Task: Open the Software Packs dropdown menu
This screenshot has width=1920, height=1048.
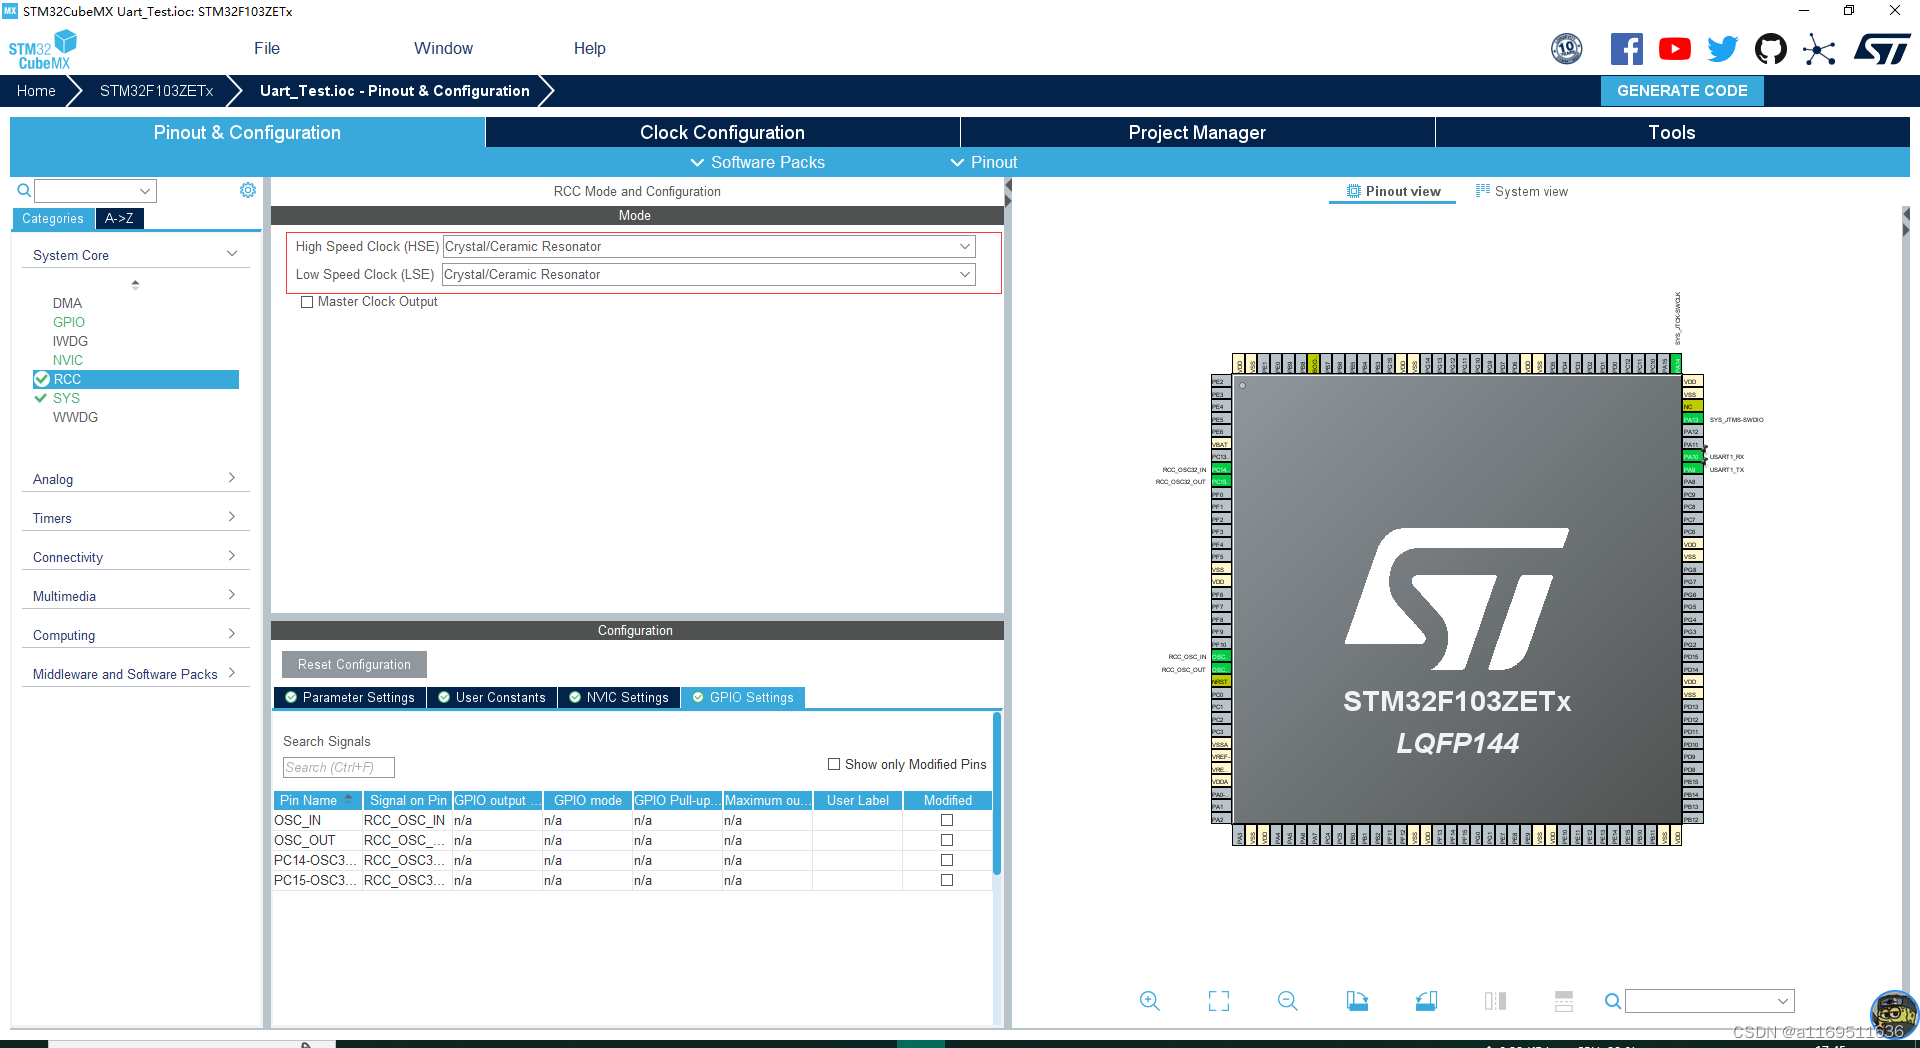Action: coord(758,162)
